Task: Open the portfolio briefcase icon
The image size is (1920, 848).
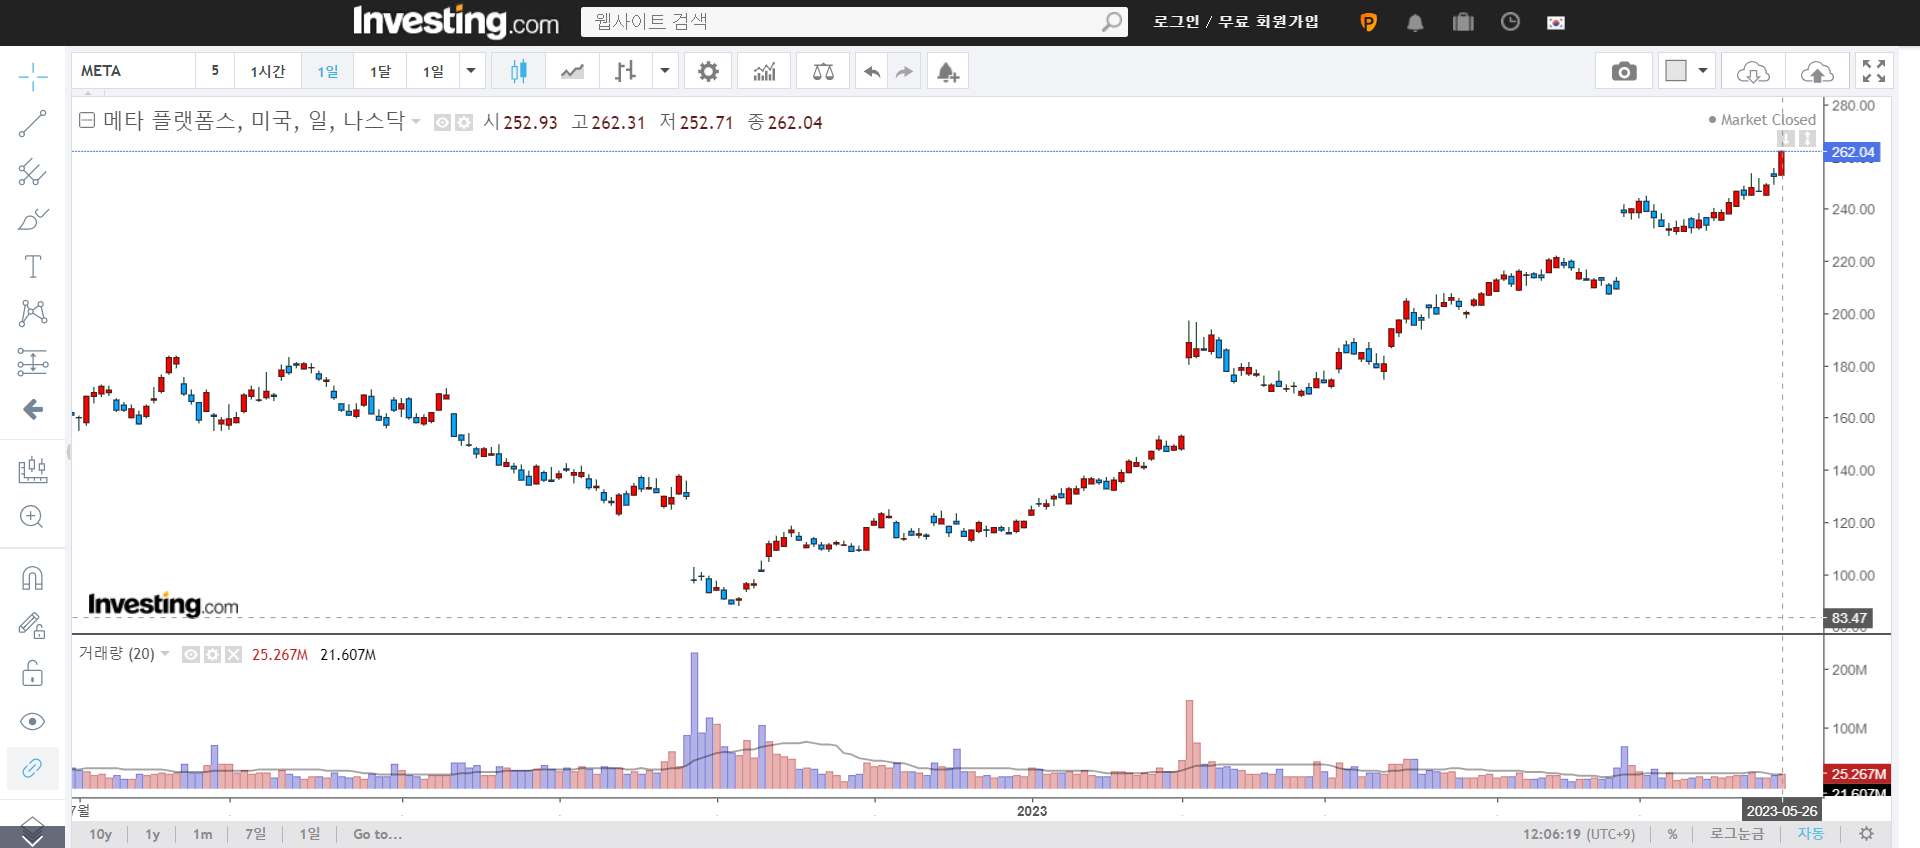Action: 1463,22
